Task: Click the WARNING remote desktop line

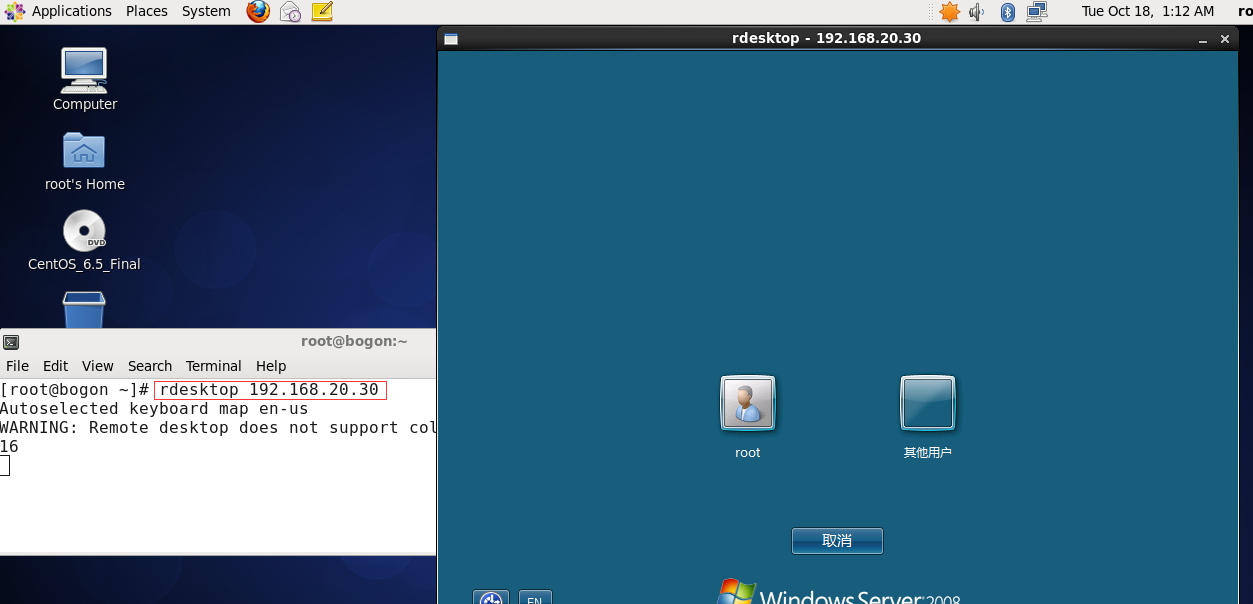Action: (218, 428)
